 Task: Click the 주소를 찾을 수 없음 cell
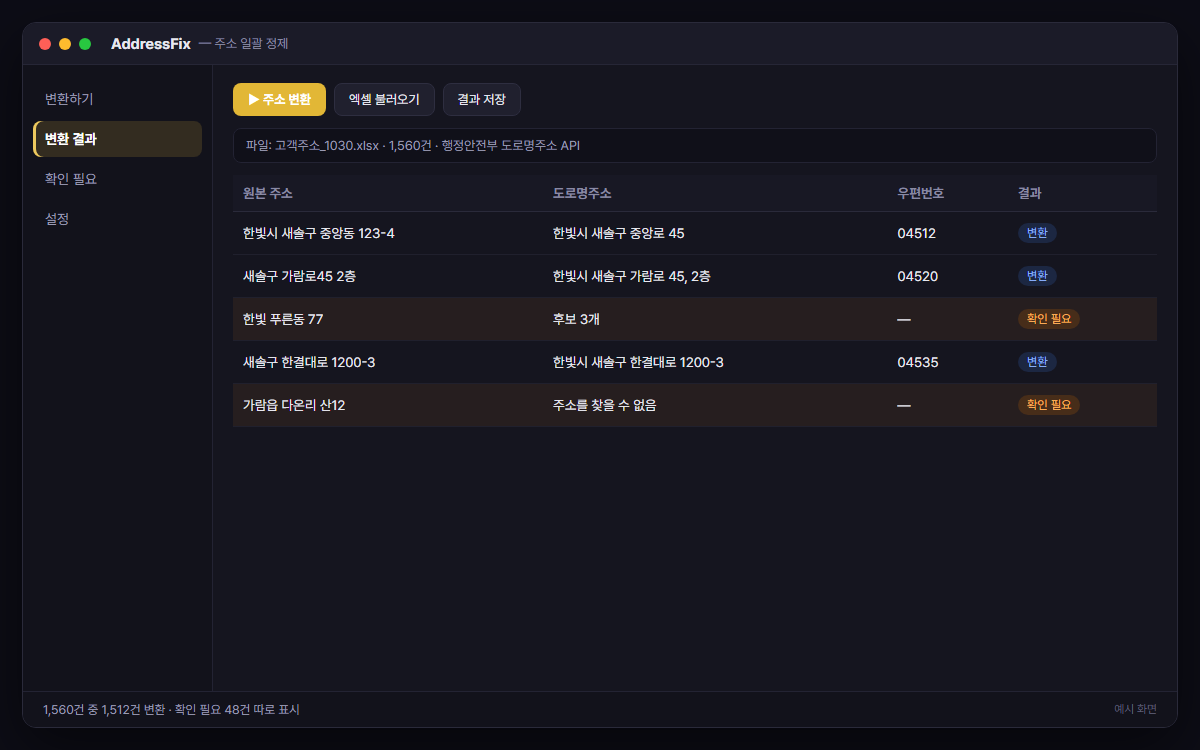(605, 405)
